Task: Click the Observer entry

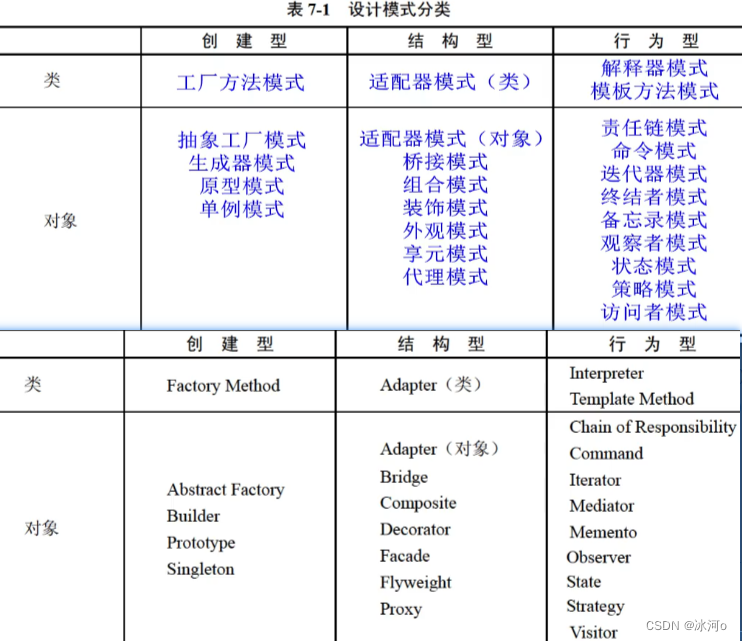Action: click(599, 558)
